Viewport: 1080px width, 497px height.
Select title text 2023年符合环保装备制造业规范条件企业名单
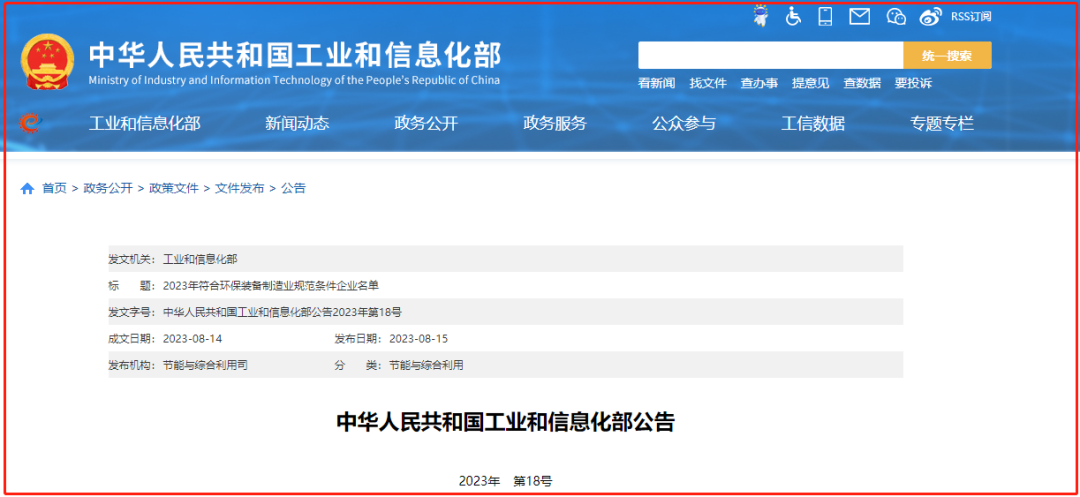coord(271,286)
